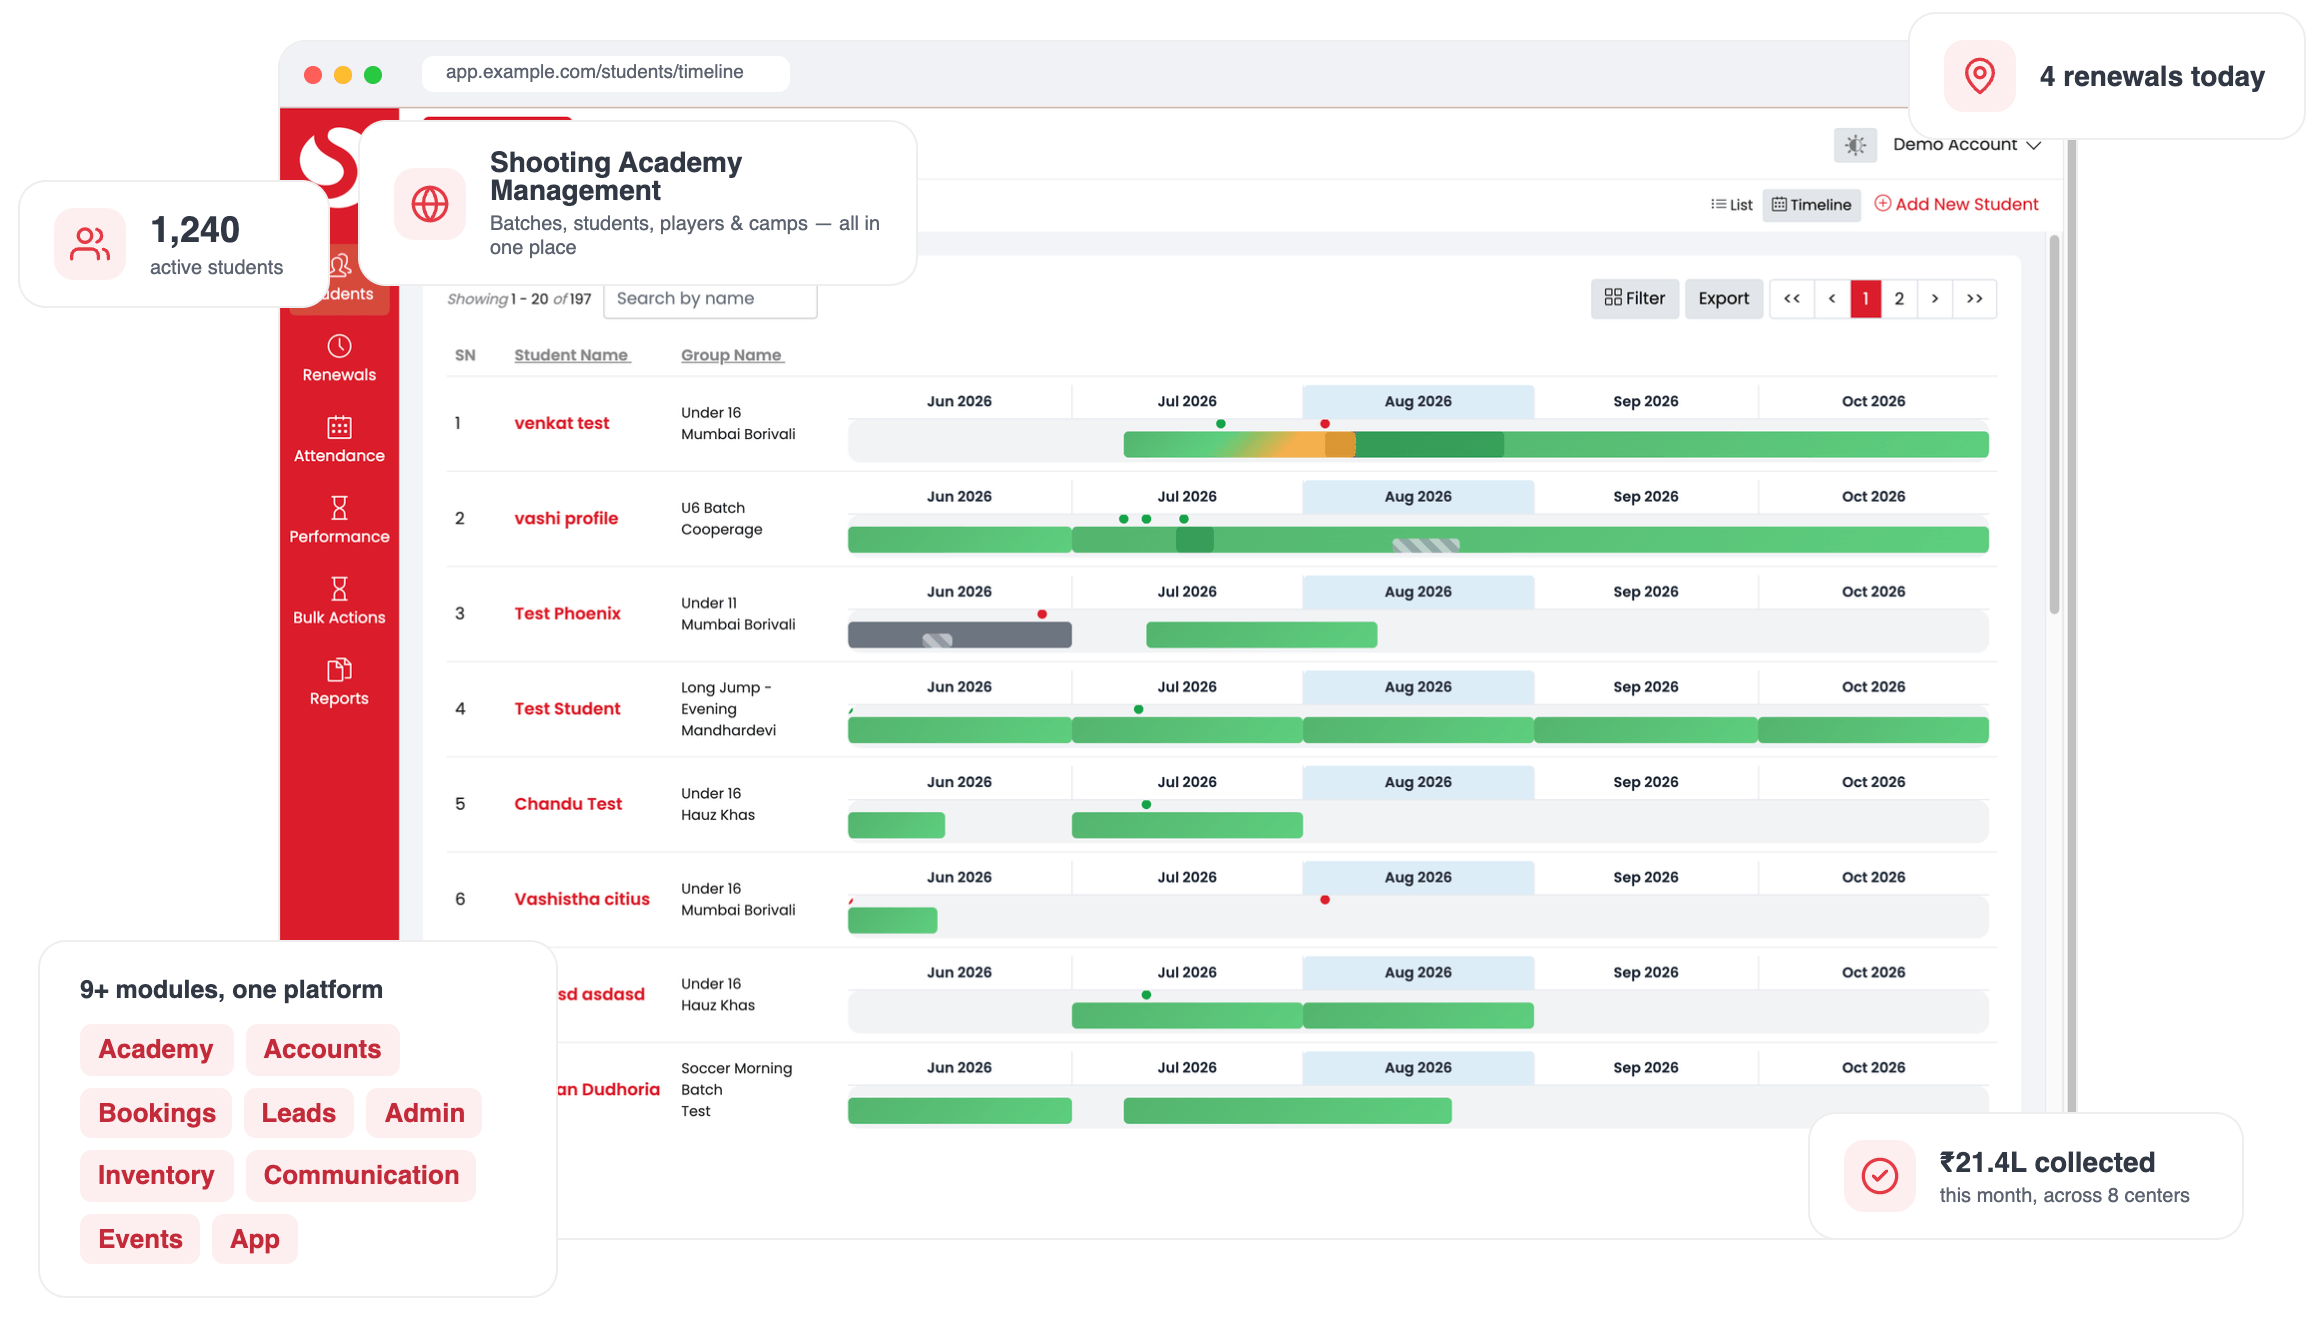Click the Export button
The height and width of the screenshot is (1322, 2323).
1723,298
